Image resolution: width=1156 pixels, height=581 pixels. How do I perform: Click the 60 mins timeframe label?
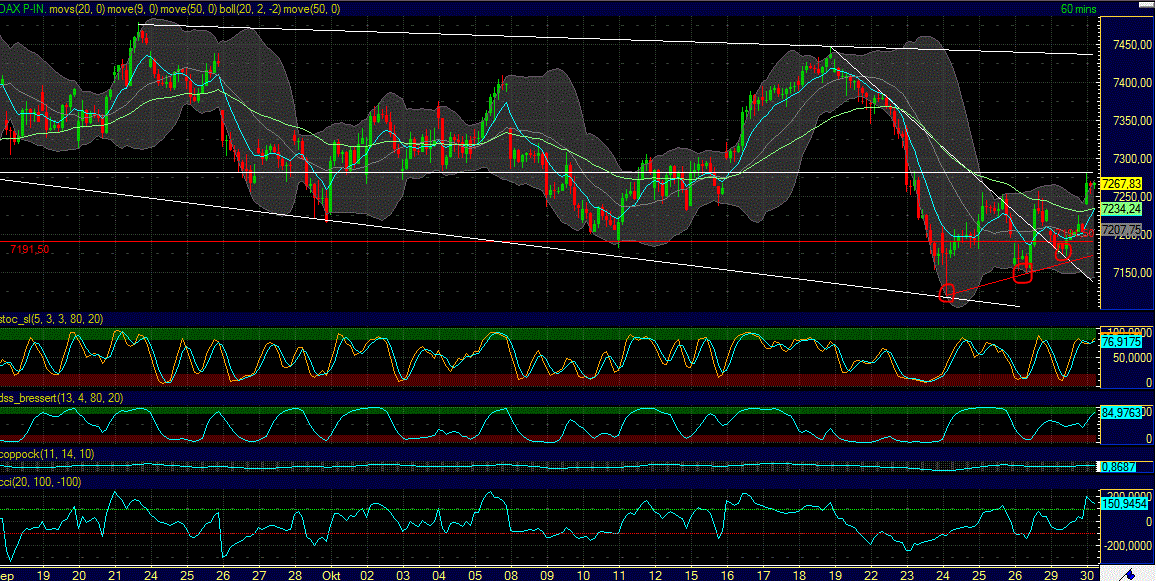tap(1078, 8)
